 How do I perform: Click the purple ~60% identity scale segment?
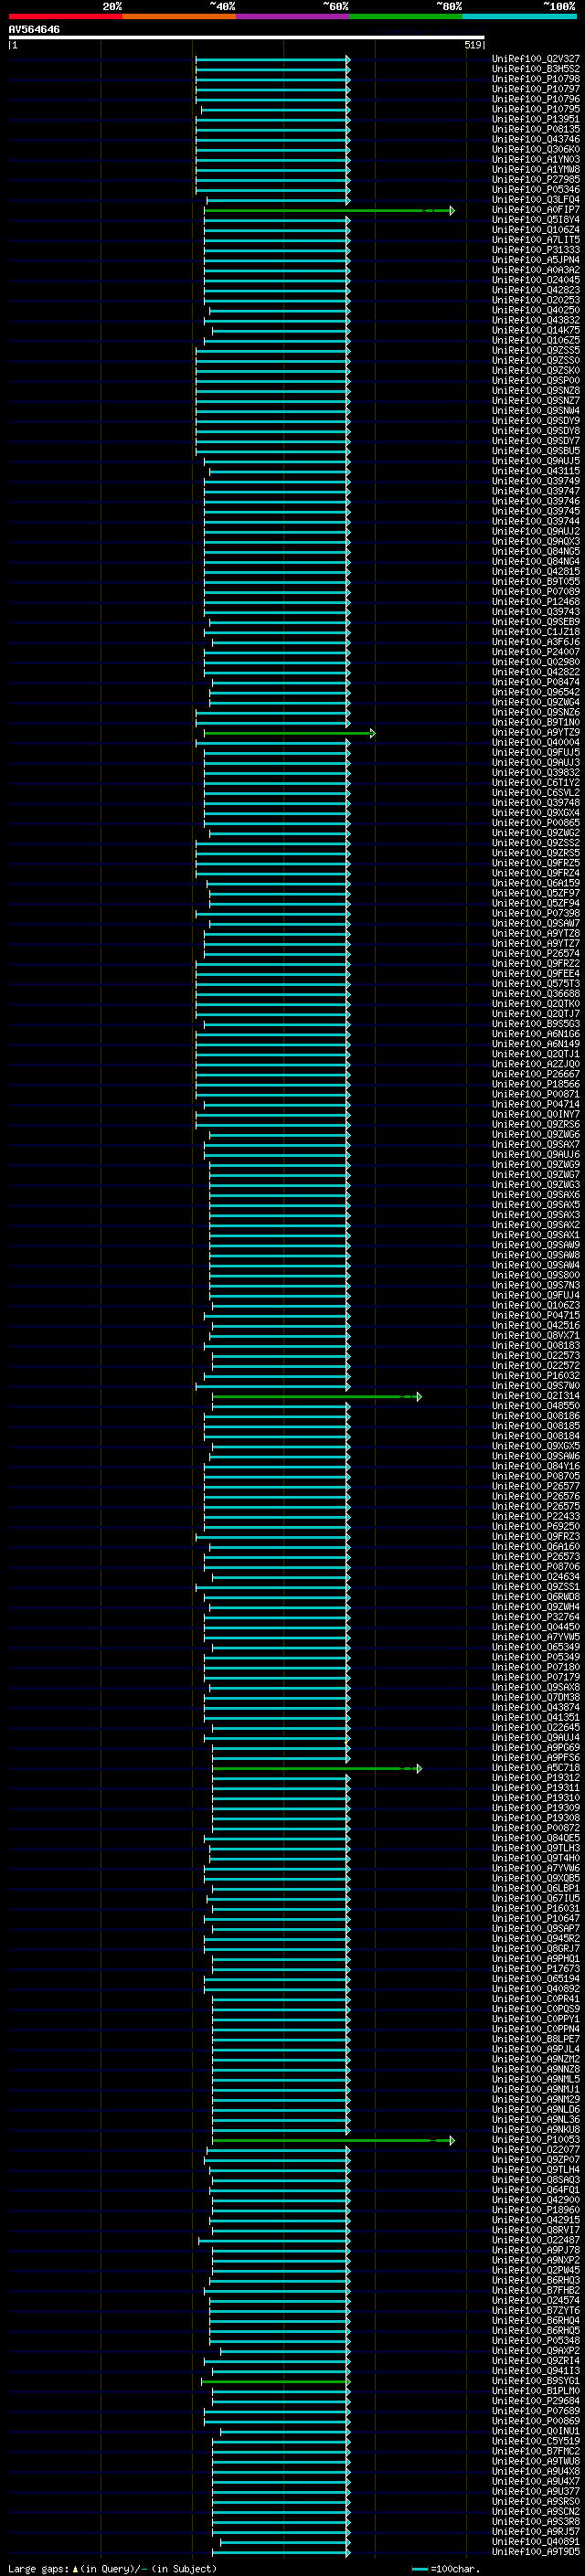click(x=292, y=16)
